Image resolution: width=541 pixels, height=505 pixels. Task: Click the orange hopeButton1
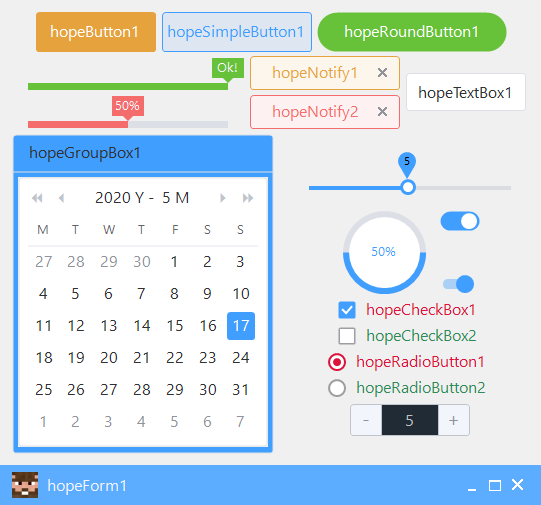coord(96,32)
